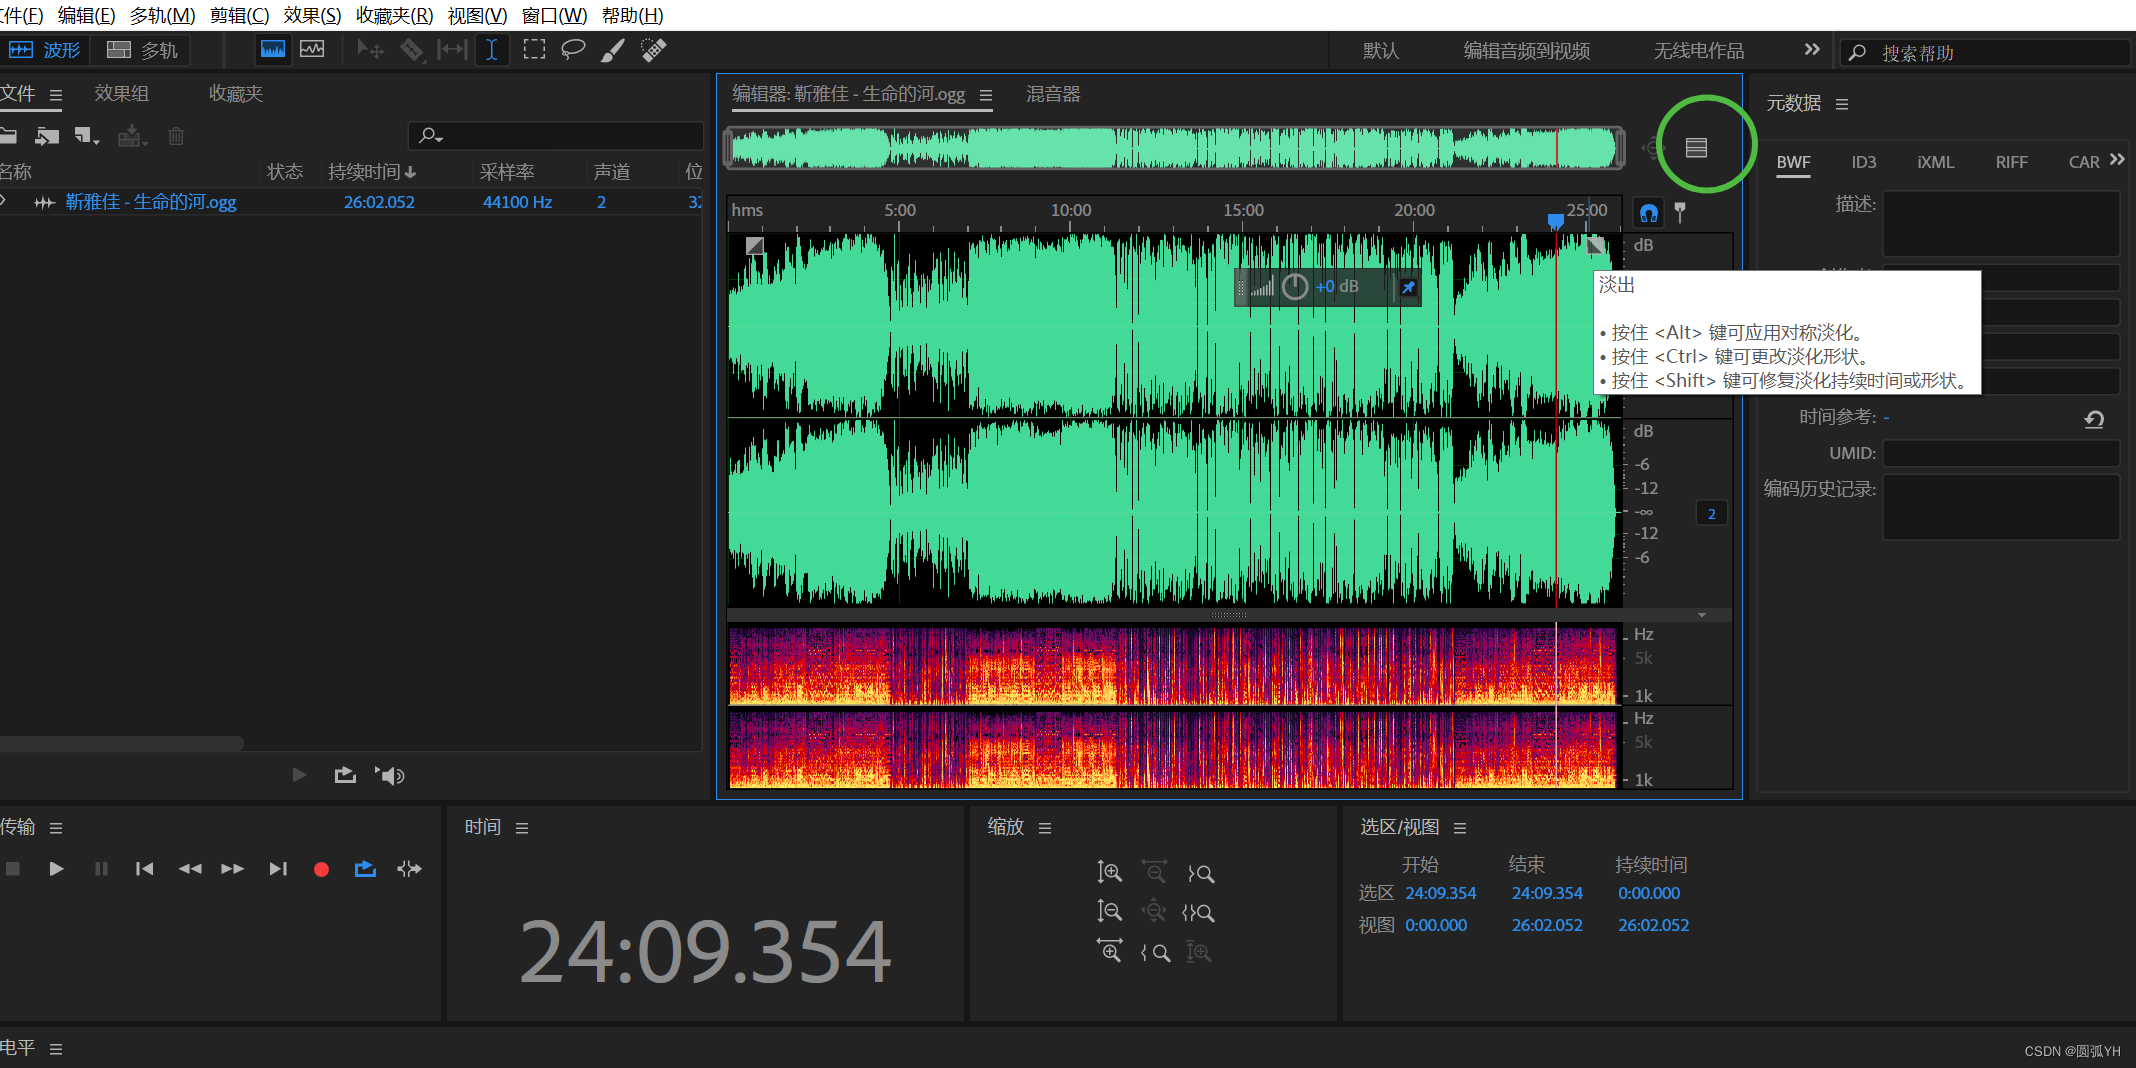Viewport: 2136px width, 1068px height.
Task: Select the marquee selection tool
Action: point(534,49)
